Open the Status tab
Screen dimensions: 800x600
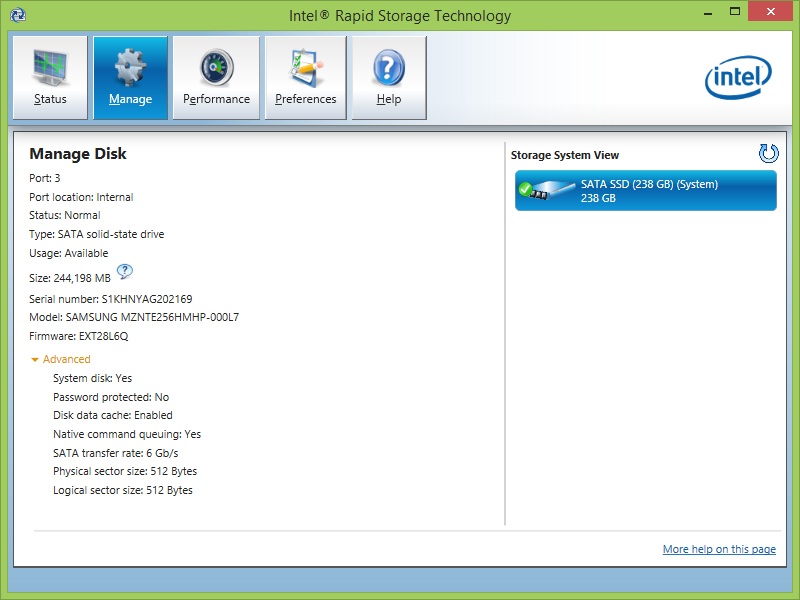pos(50,78)
